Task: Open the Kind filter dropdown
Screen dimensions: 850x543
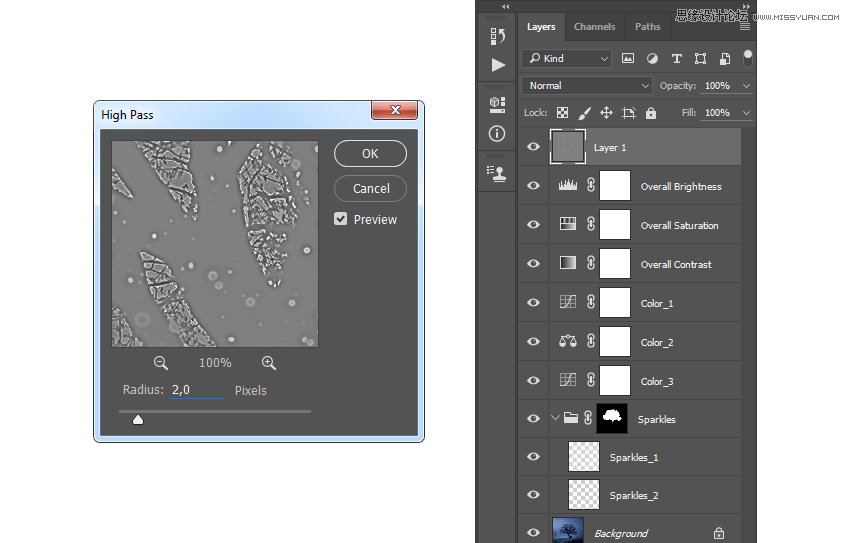Action: pos(568,59)
